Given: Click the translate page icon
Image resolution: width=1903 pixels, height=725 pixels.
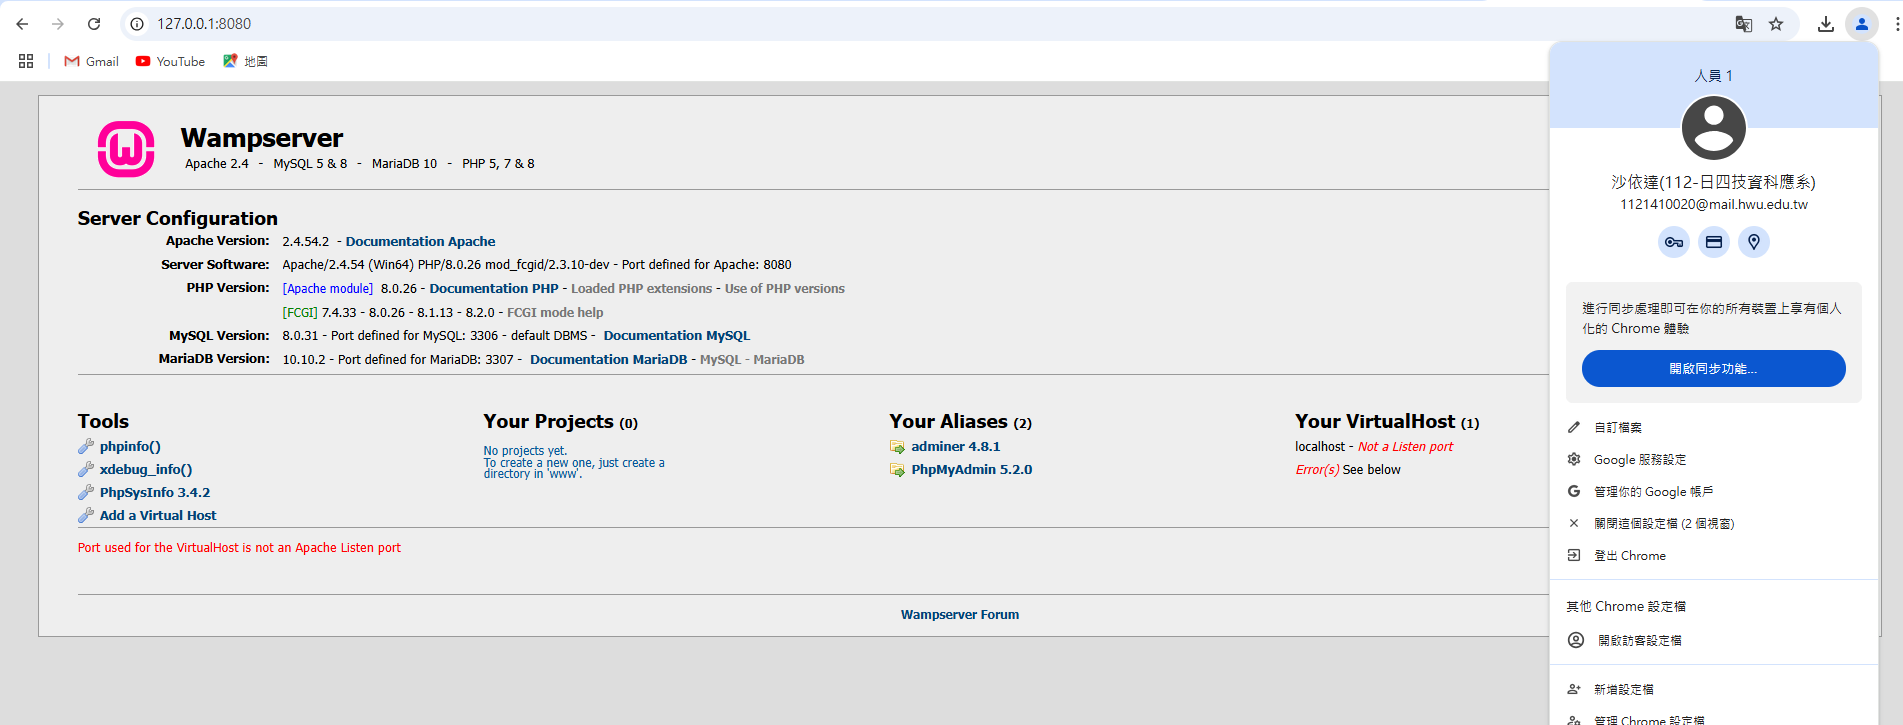Looking at the screenshot, I should 1743,24.
